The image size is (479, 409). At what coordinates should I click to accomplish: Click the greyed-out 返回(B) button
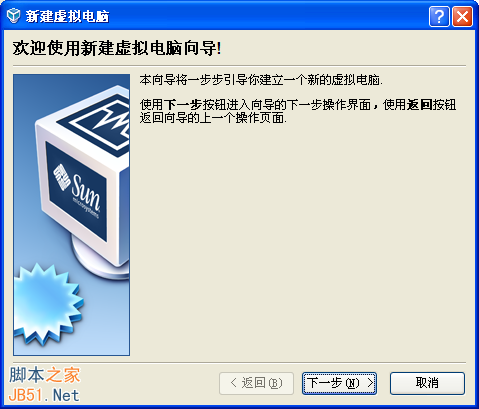pyautogui.click(x=256, y=383)
